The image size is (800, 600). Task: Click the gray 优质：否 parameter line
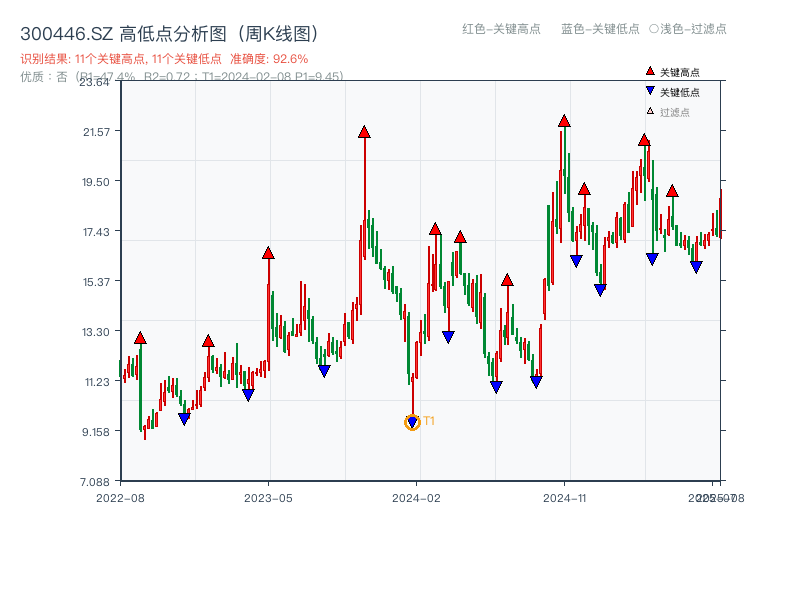[182, 77]
